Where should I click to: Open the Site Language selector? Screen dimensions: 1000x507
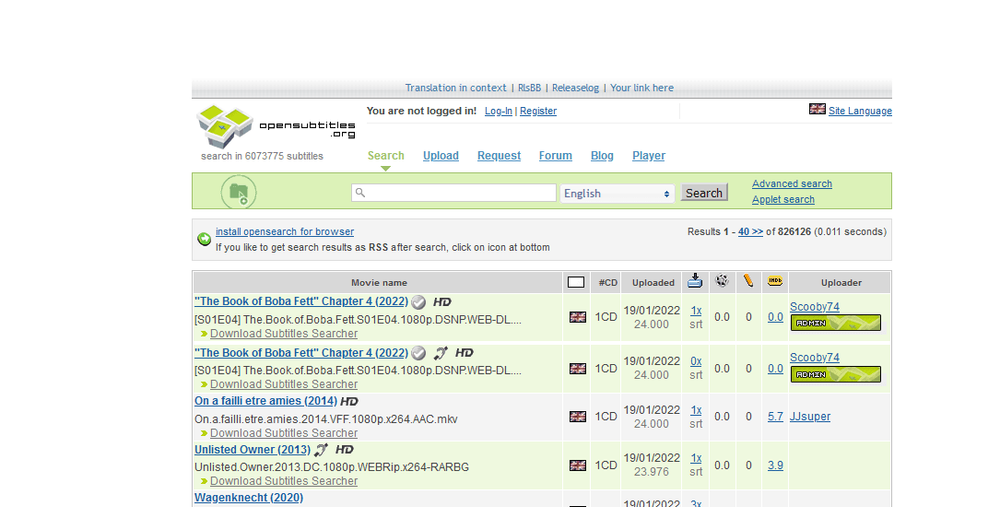tap(859, 111)
